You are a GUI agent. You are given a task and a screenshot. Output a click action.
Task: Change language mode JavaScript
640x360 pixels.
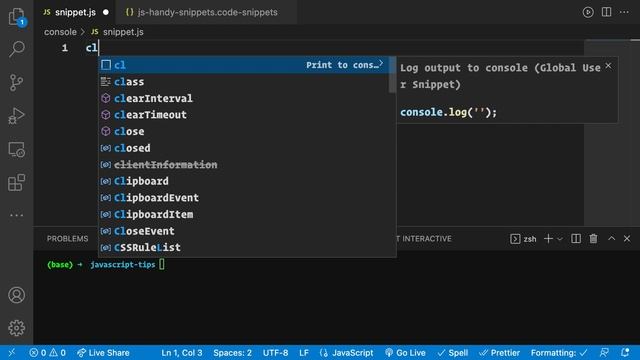[347, 353]
